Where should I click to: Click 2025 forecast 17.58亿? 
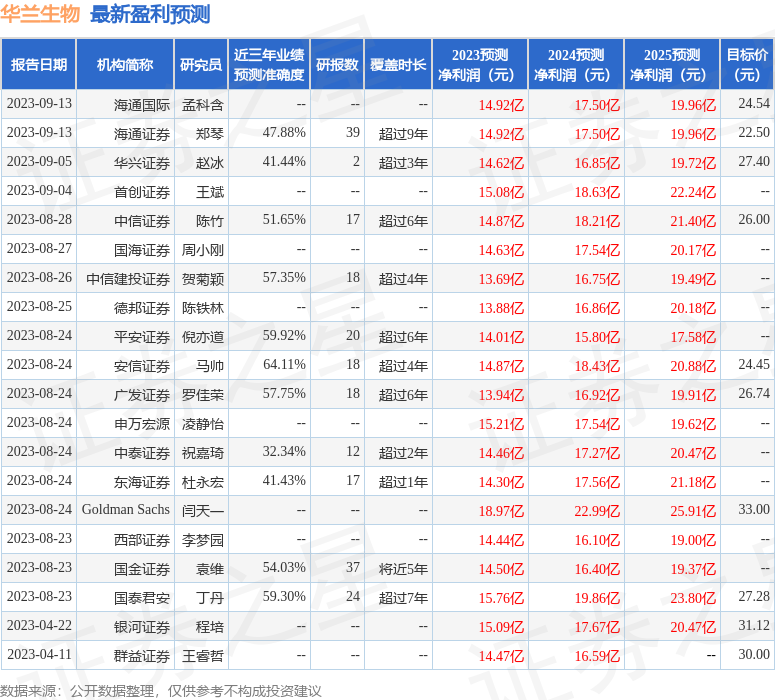(x=693, y=337)
